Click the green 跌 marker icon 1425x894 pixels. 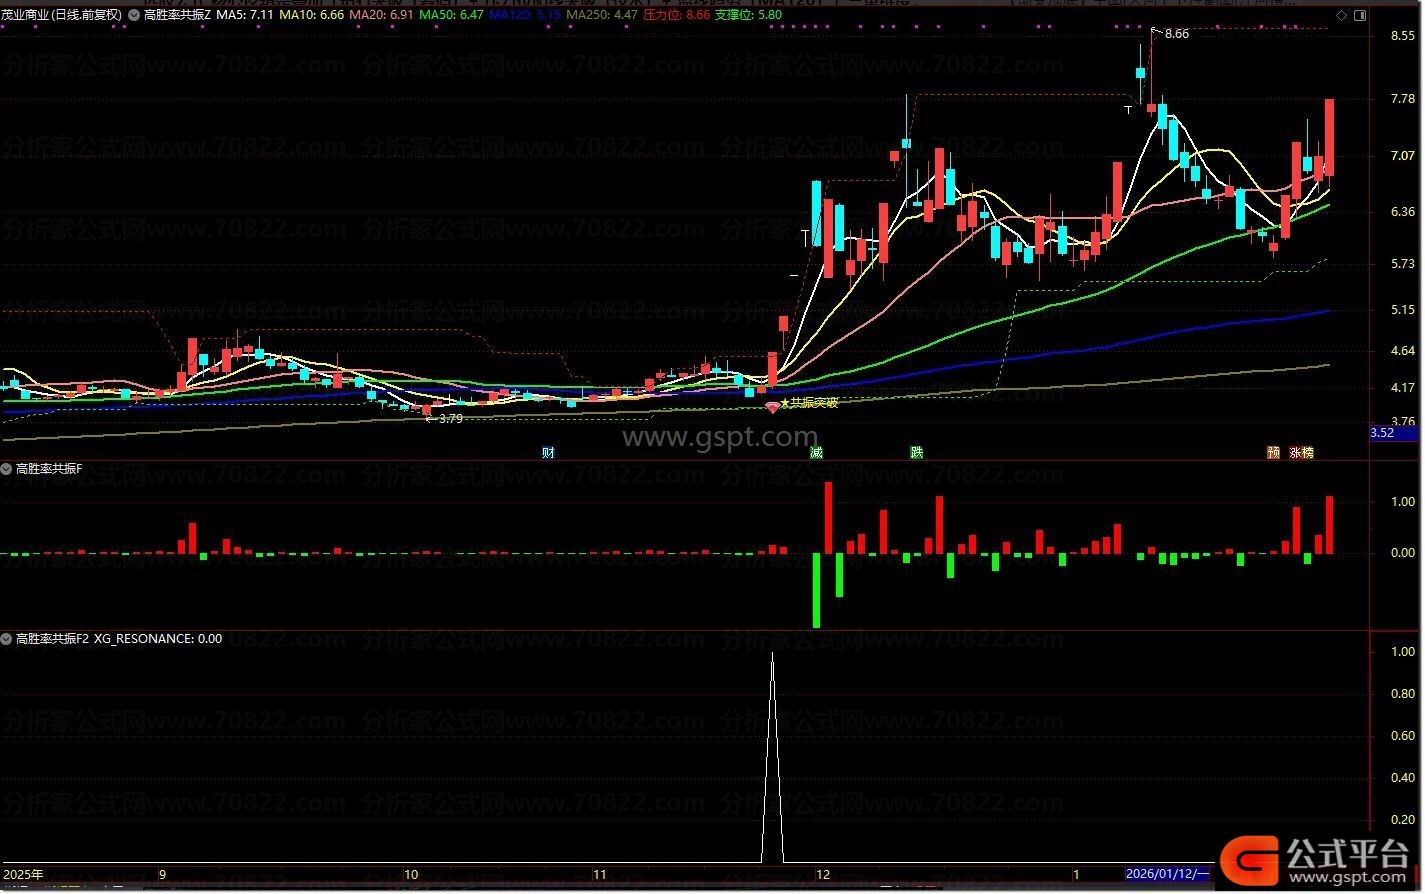916,453
